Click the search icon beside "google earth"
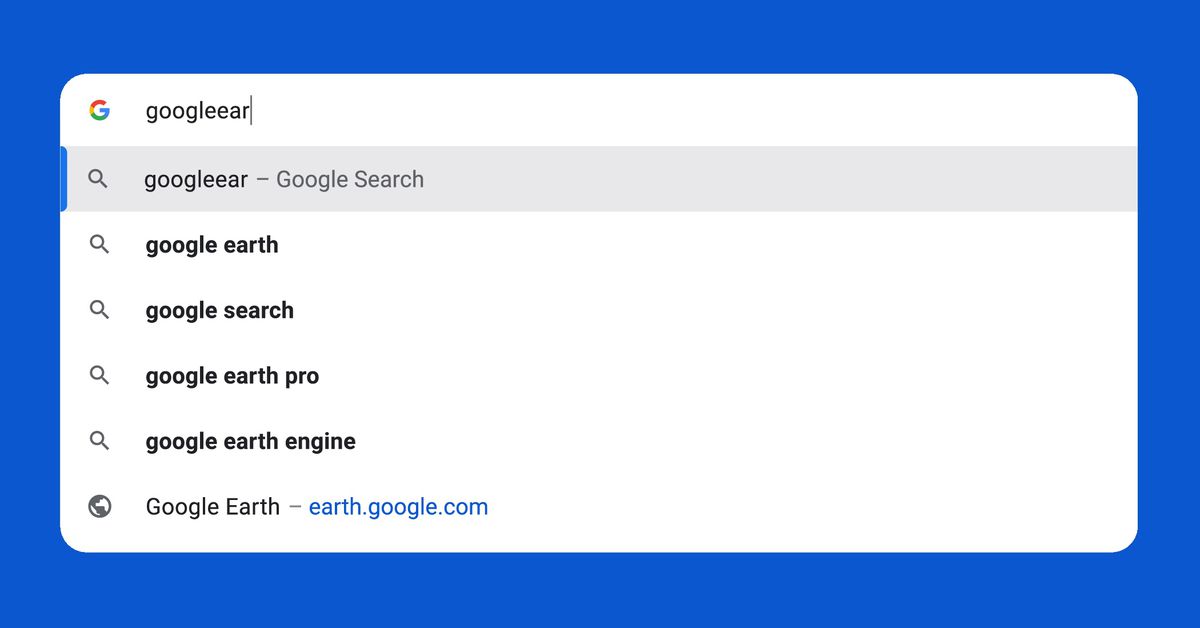Viewport: 1200px width, 628px height. tap(99, 244)
